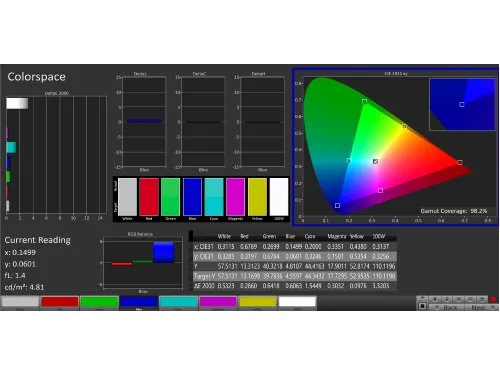500x375 pixels.
Task: Select the magenta patch in bottom color strip
Action: pos(218,302)
